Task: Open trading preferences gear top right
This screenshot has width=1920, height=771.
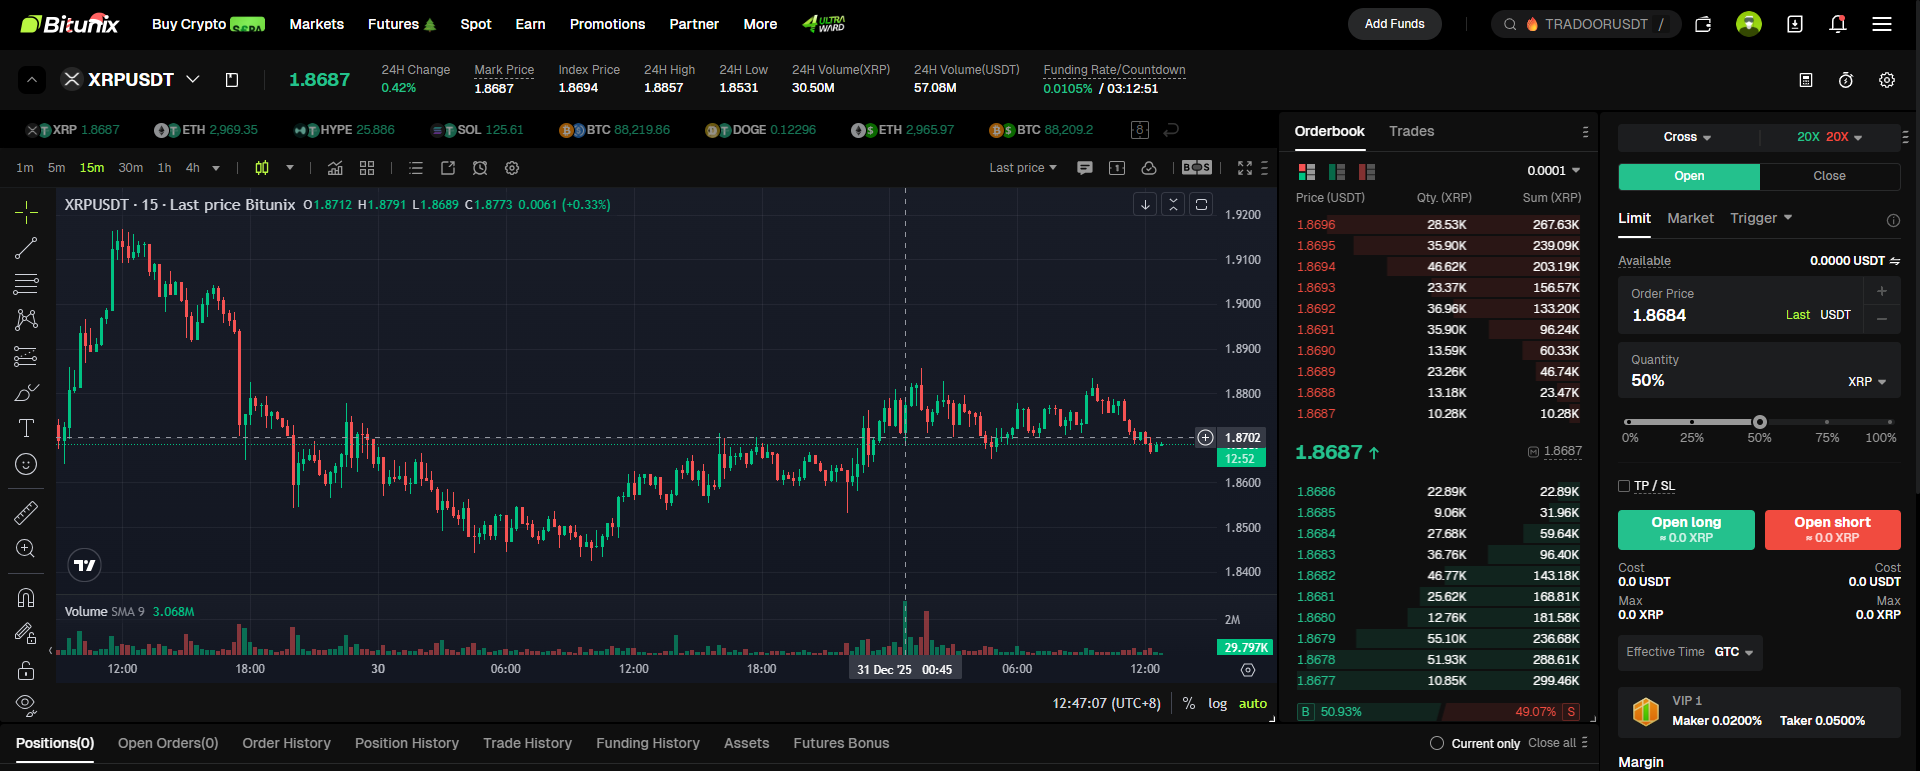Action: [x=1887, y=80]
